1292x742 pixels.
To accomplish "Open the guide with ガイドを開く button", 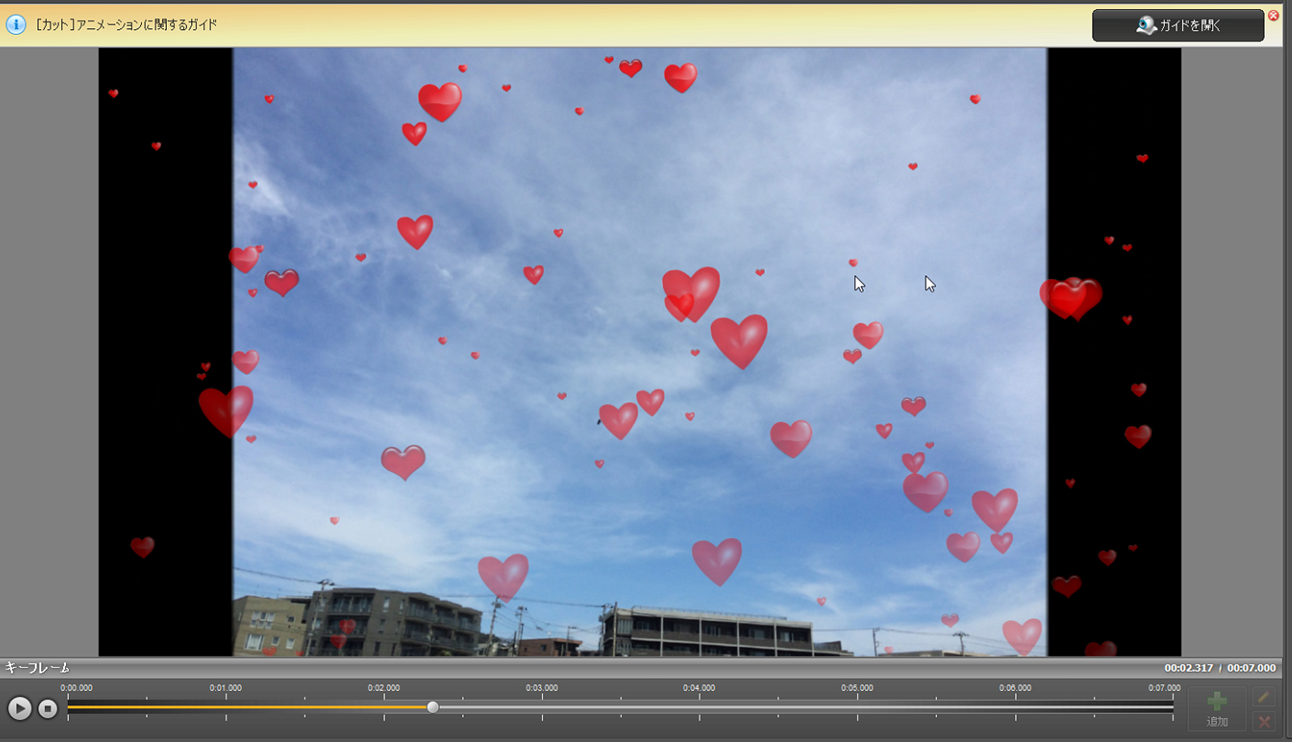I will pyautogui.click(x=1177, y=26).
